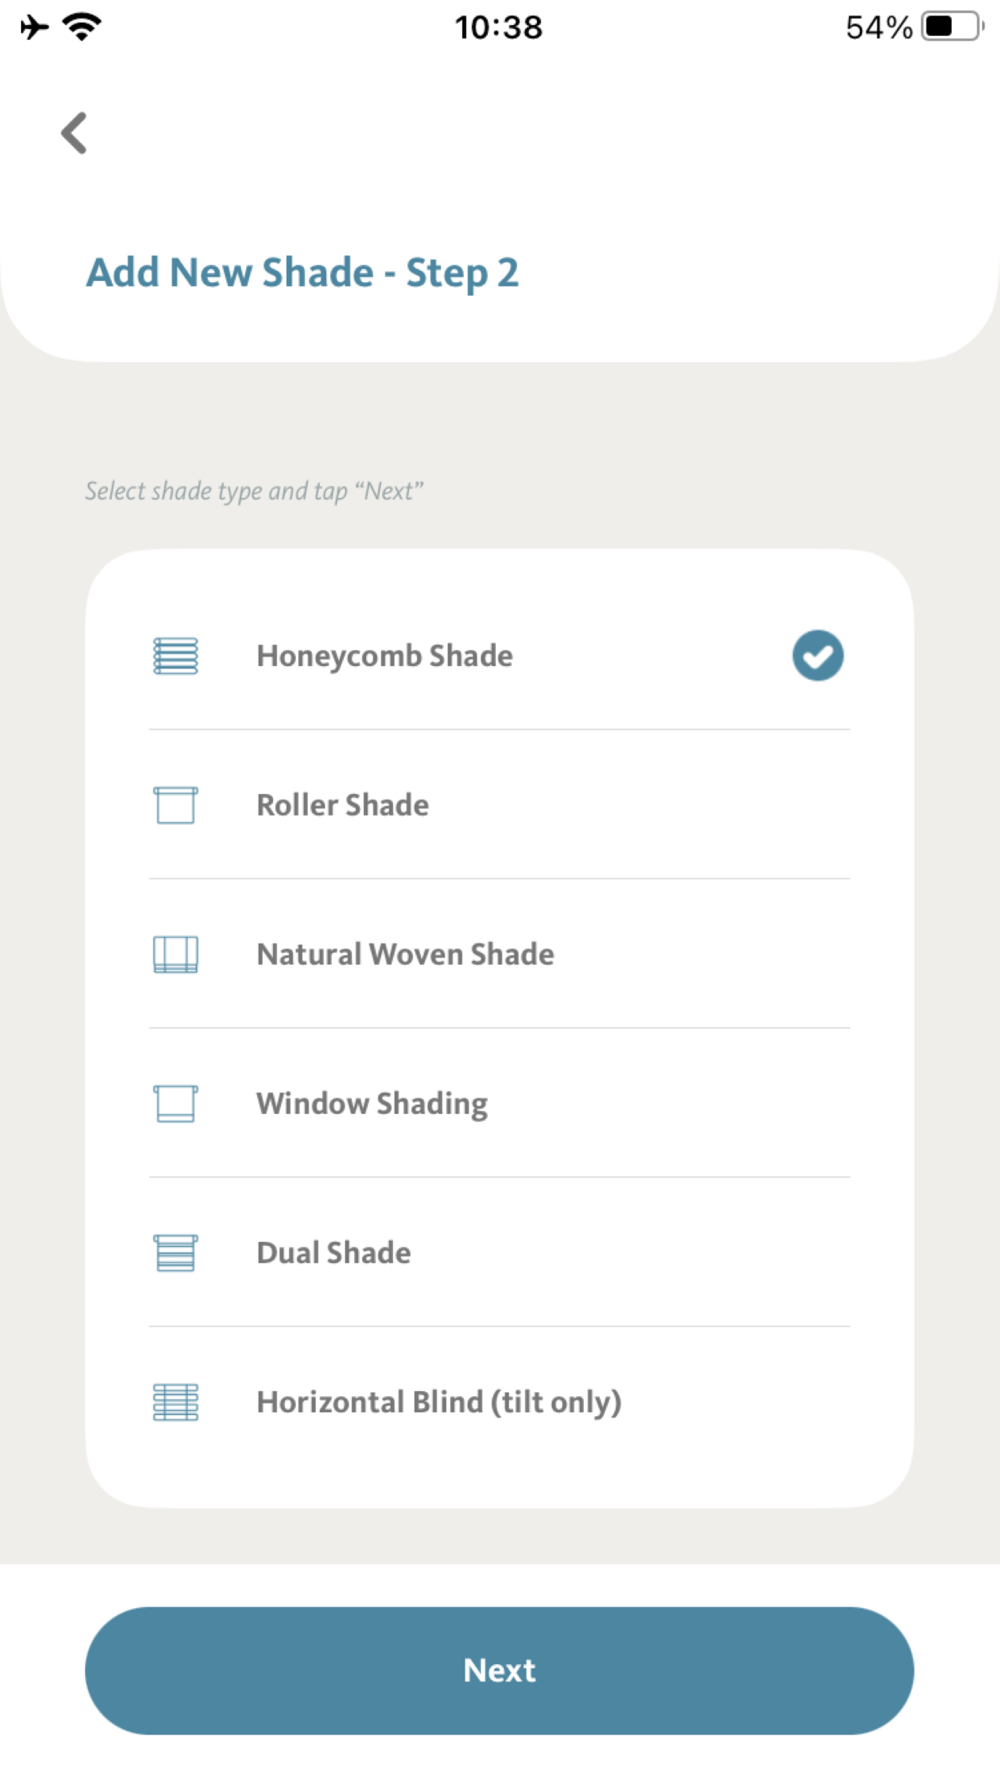Pick Horizontal Blind (tilt only)
The width and height of the screenshot is (1000, 1778).
[500, 1402]
